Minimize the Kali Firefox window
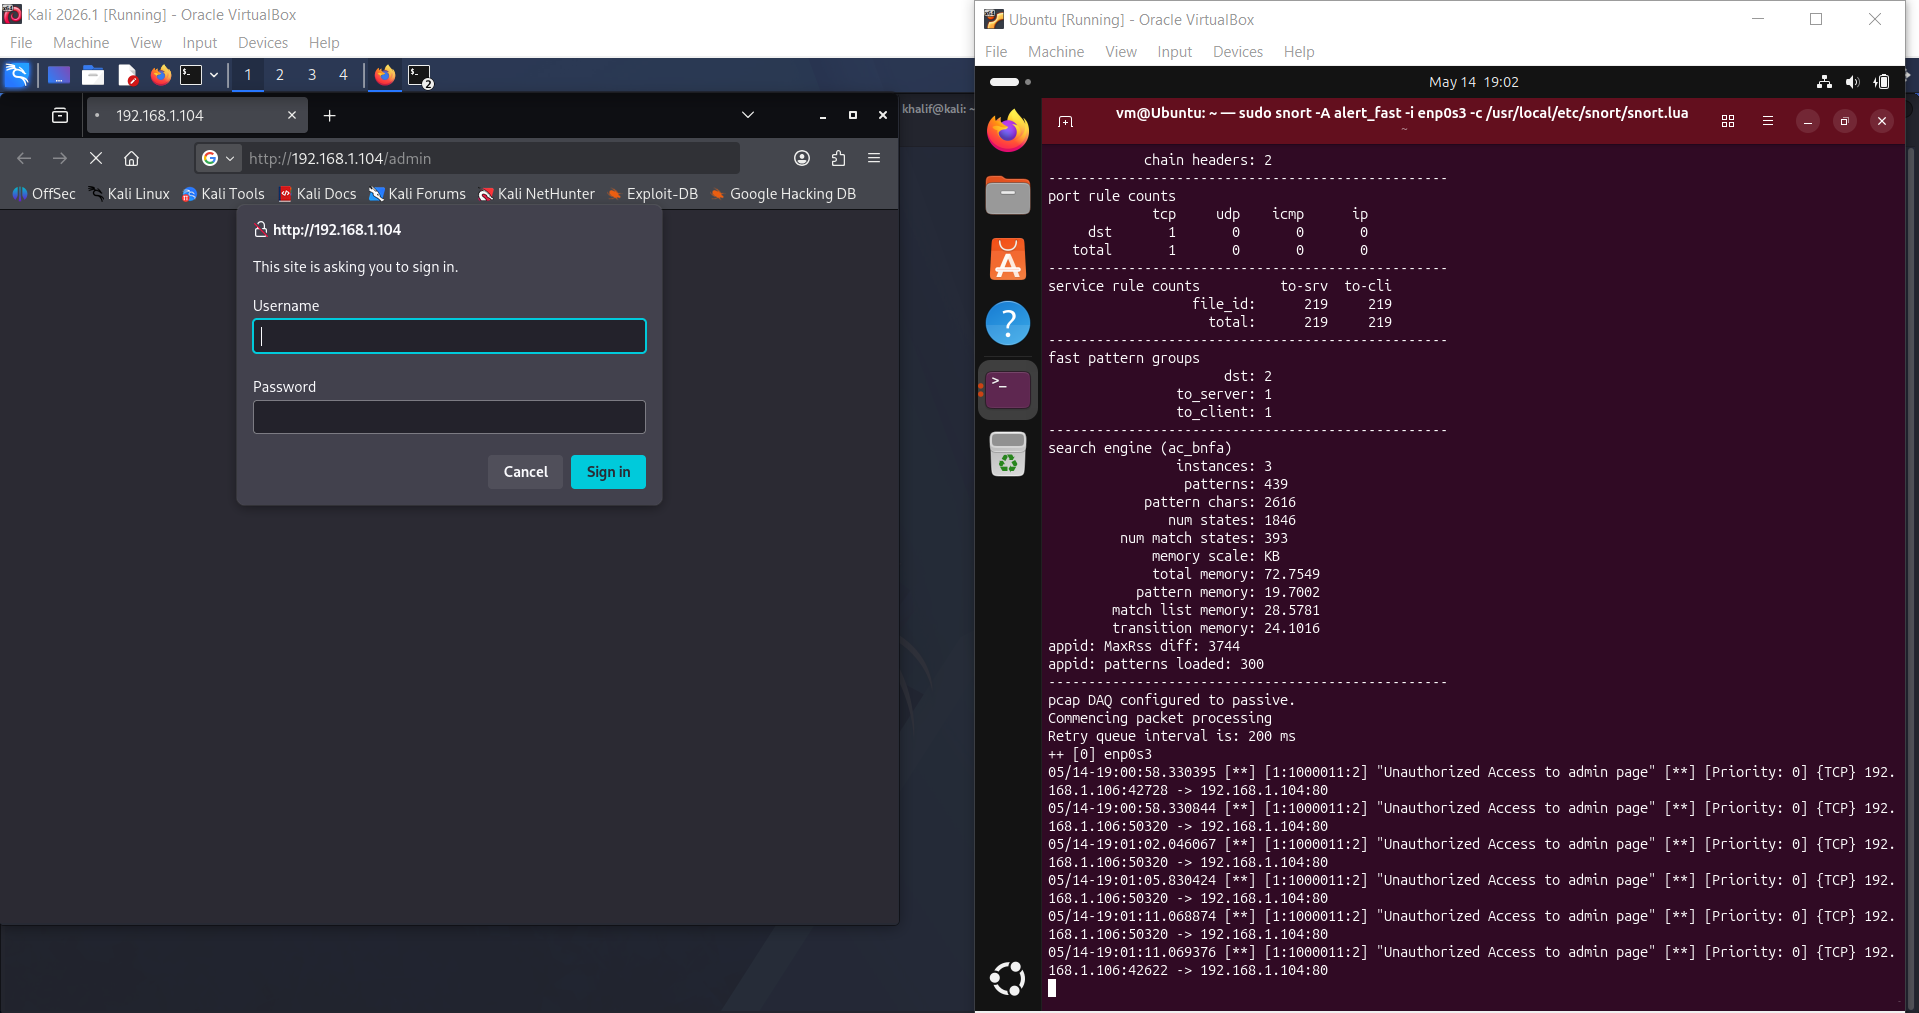1919x1013 pixels. tap(823, 116)
